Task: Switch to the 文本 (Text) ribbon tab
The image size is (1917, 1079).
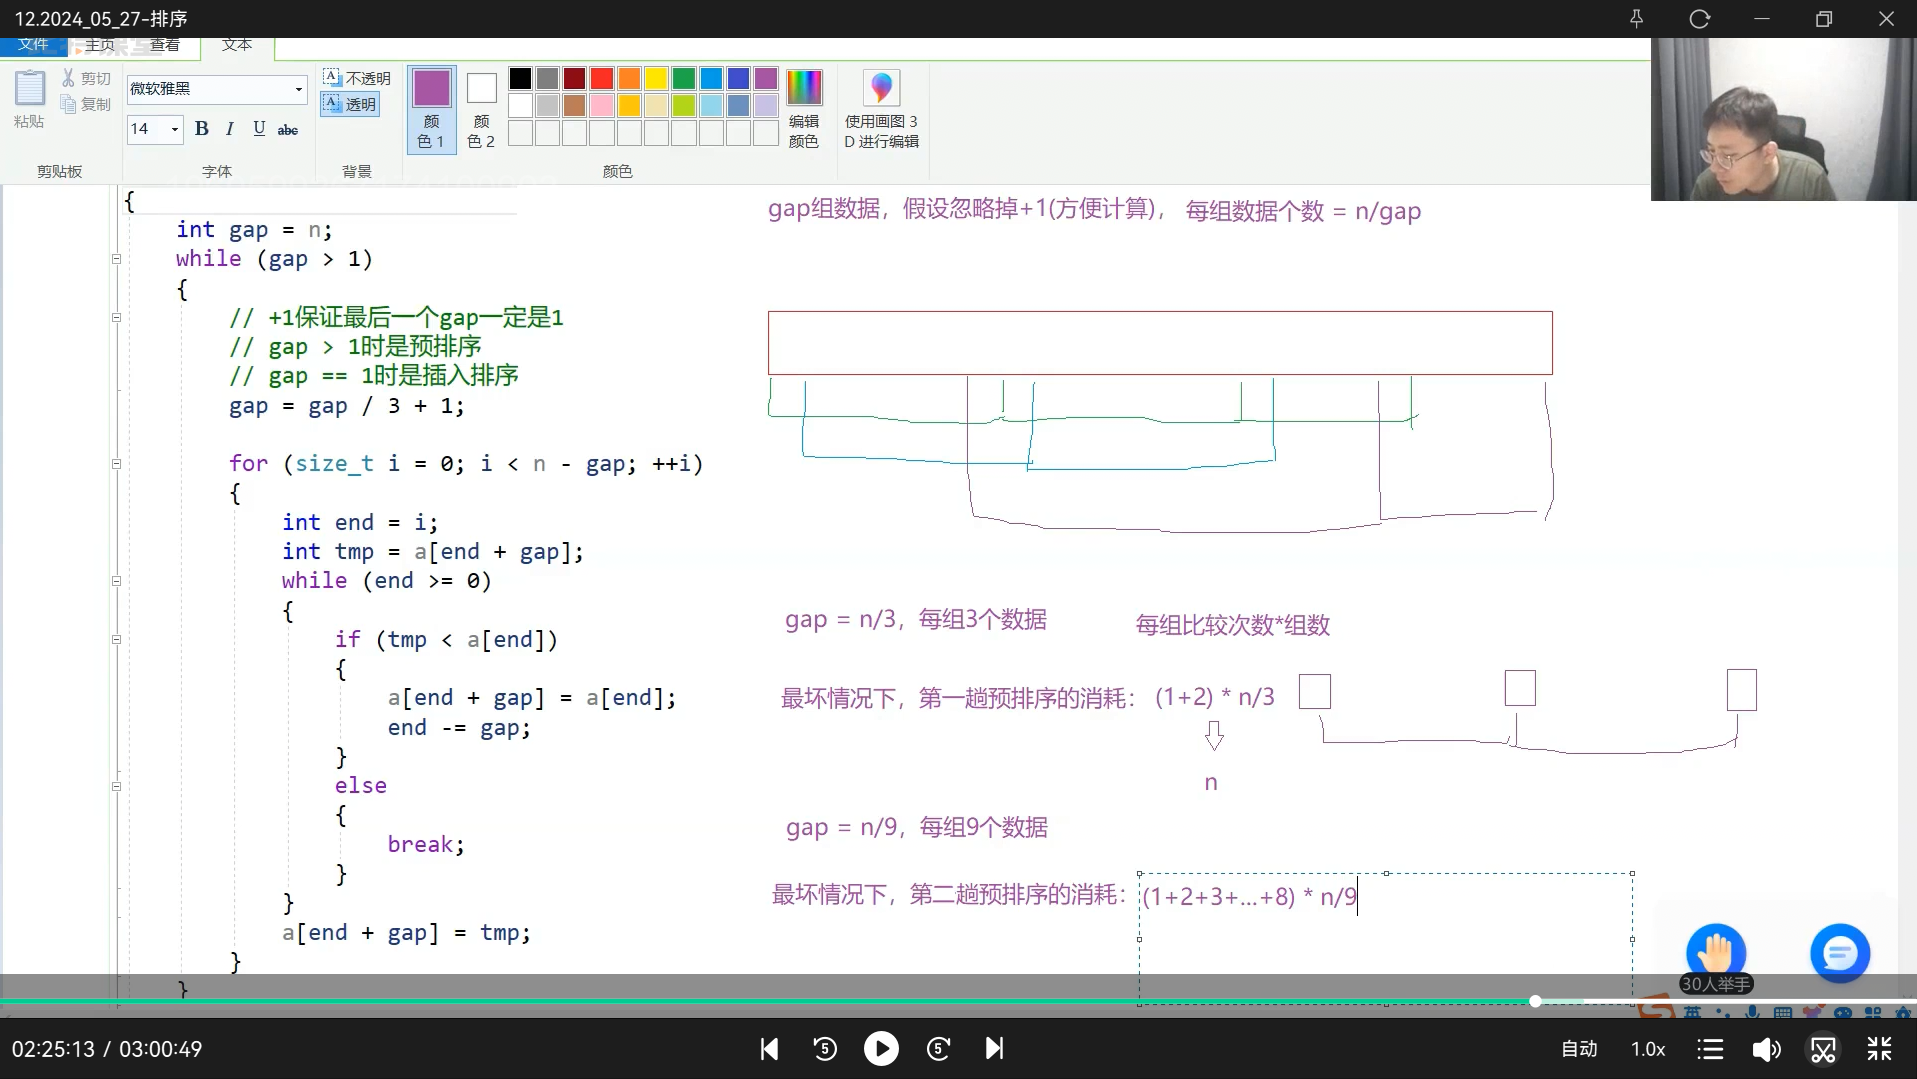Action: 237,45
